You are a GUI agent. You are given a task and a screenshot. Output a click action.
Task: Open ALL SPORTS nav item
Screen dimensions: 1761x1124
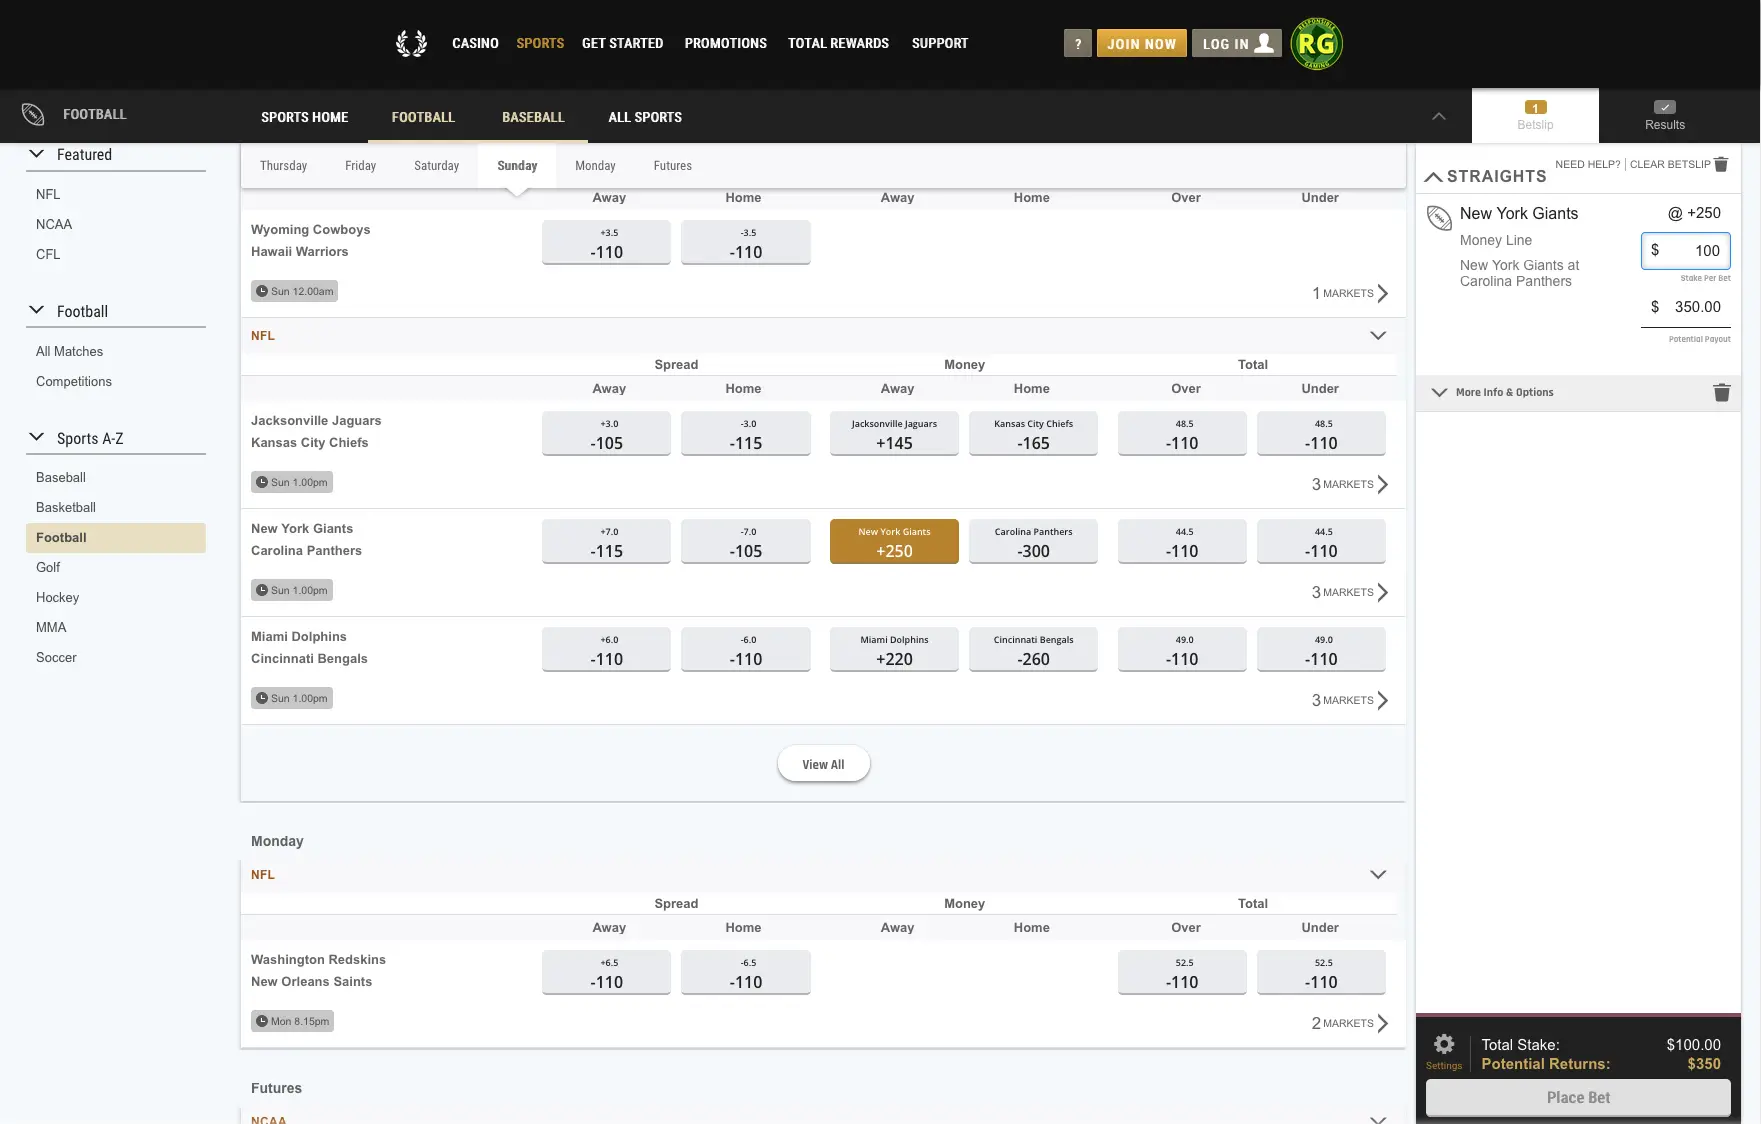click(x=645, y=117)
